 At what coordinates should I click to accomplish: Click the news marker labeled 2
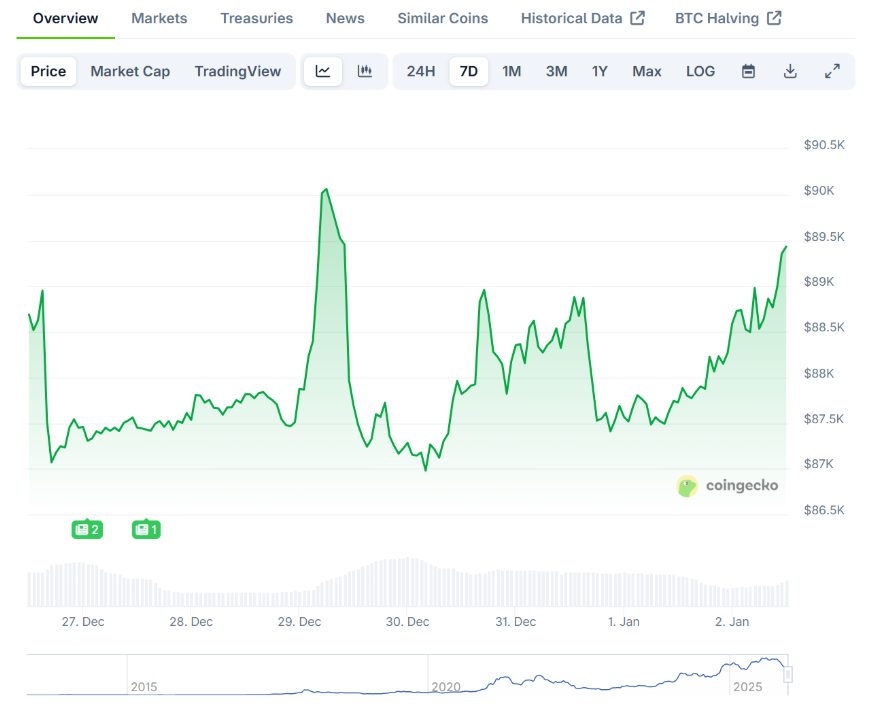click(87, 529)
